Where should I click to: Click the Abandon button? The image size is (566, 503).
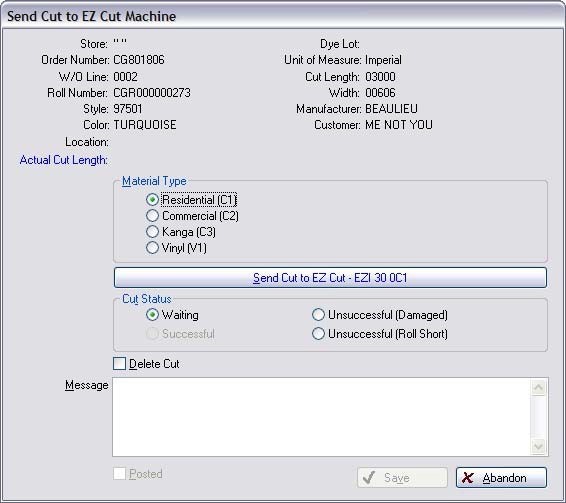(501, 478)
